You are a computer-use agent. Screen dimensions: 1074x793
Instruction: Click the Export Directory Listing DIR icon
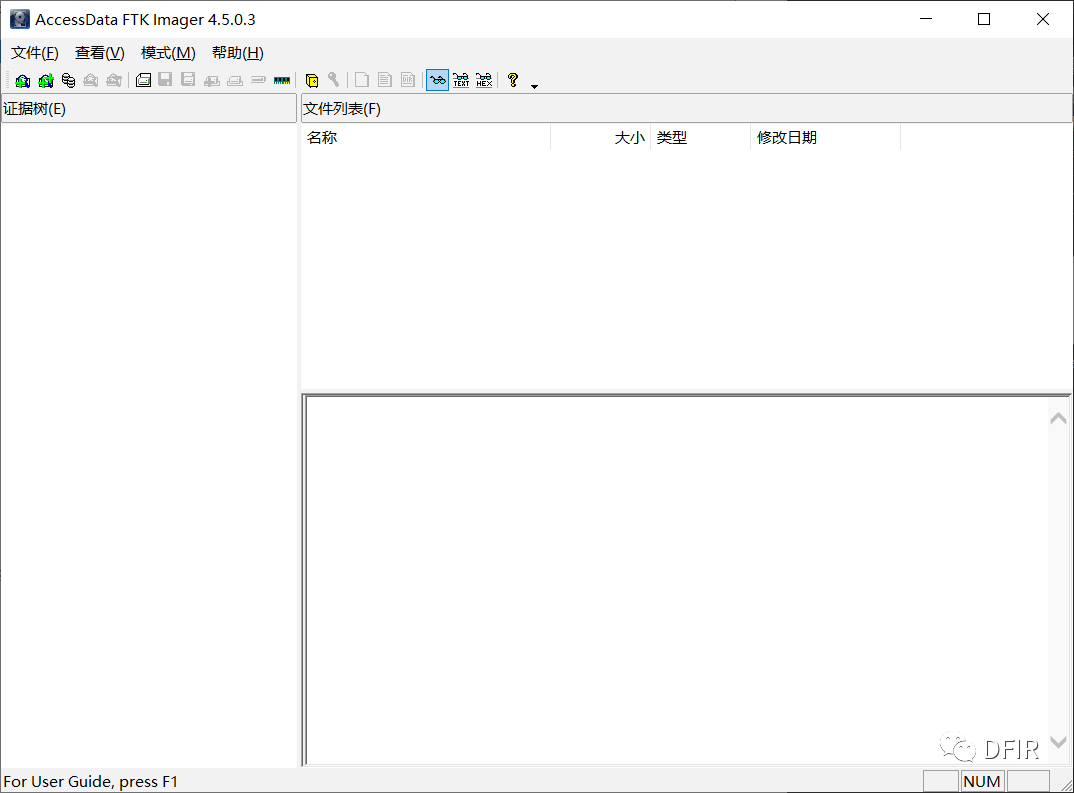click(x=408, y=80)
